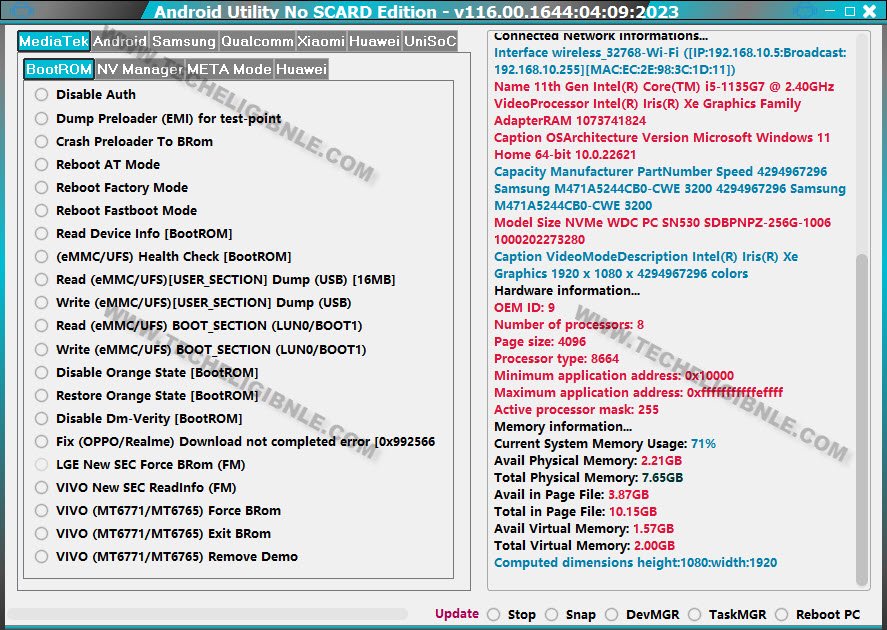This screenshot has width=887, height=630.
Task: Choose Read USER_SECTION Dump (USB) [16MB]
Action: pos(41,279)
